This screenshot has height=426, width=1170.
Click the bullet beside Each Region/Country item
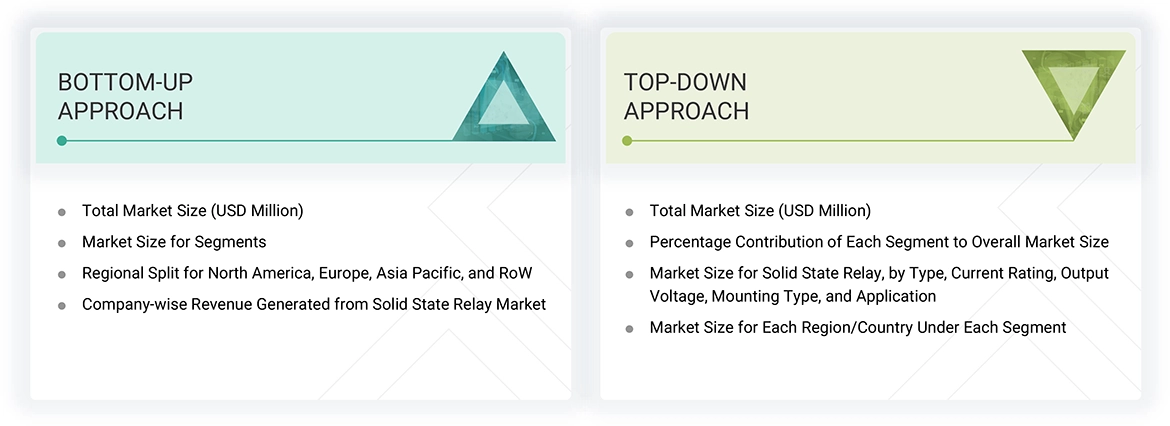click(x=629, y=328)
